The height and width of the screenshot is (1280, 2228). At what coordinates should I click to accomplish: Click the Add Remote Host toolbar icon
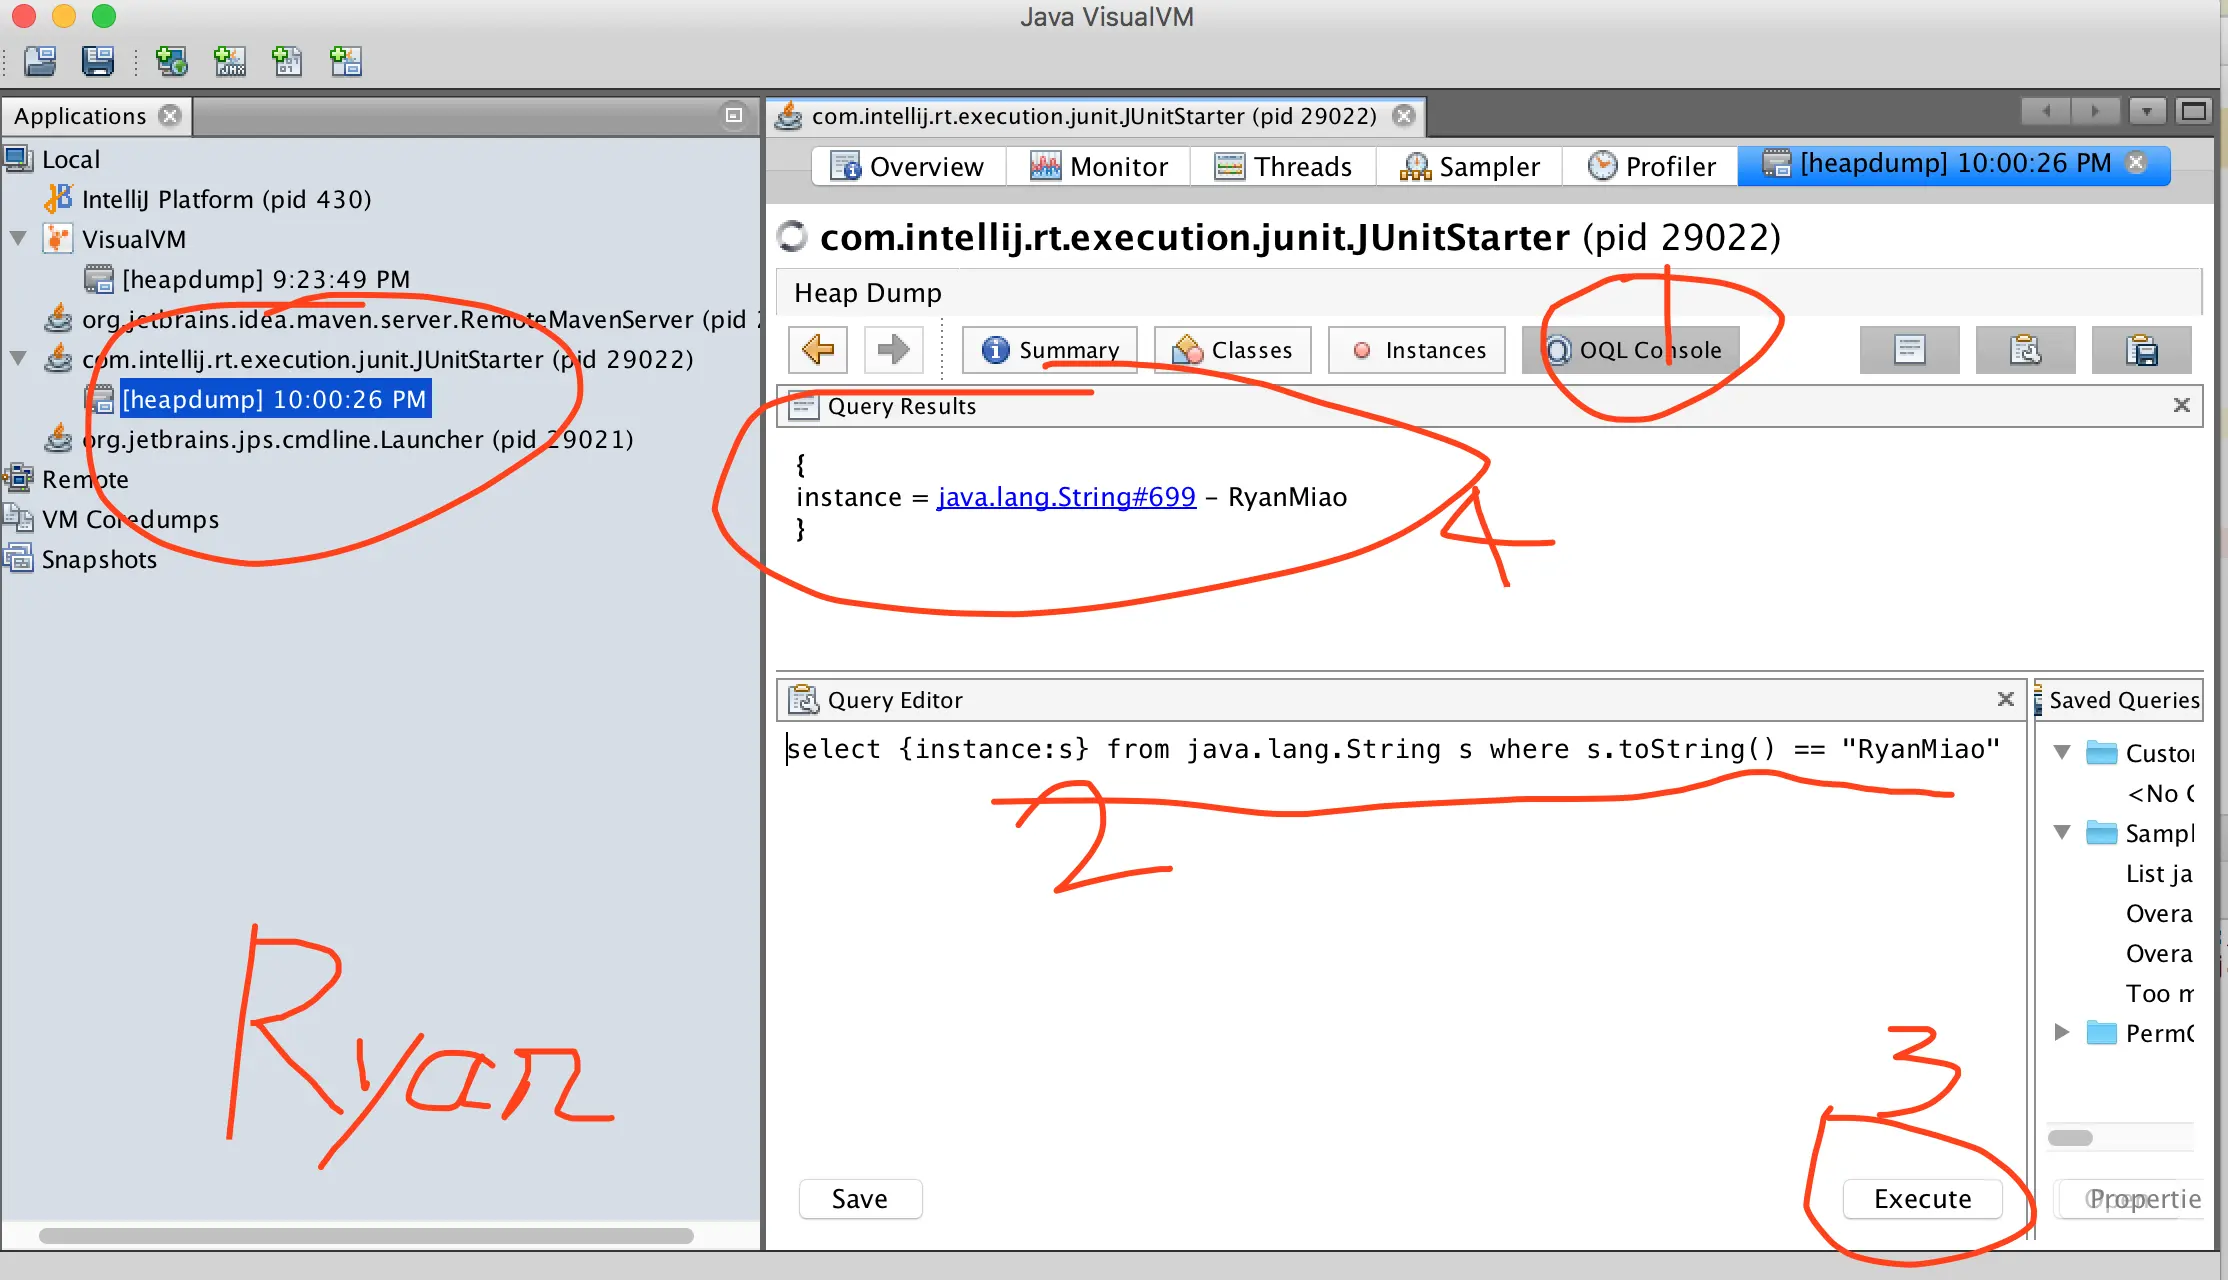point(171,62)
